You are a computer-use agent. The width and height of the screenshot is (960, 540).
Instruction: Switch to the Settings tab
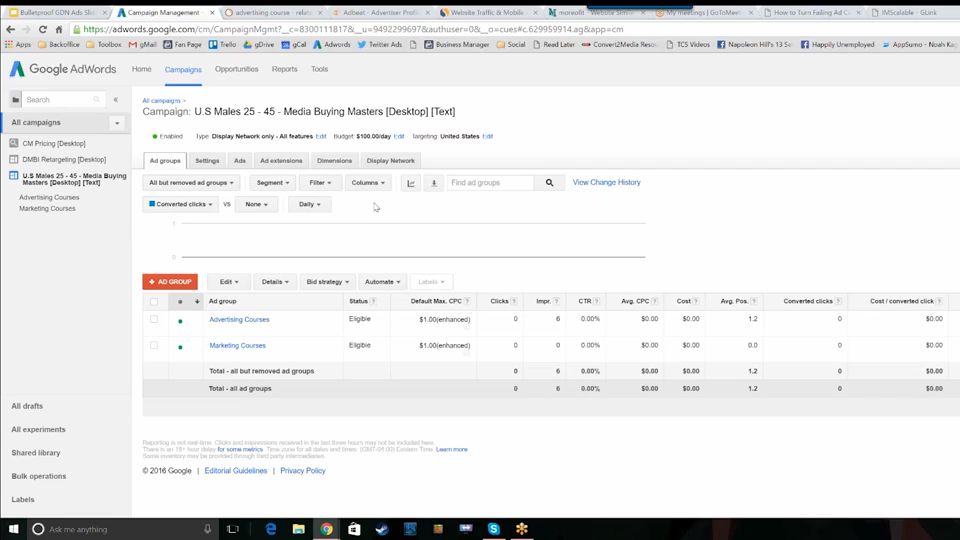(207, 160)
